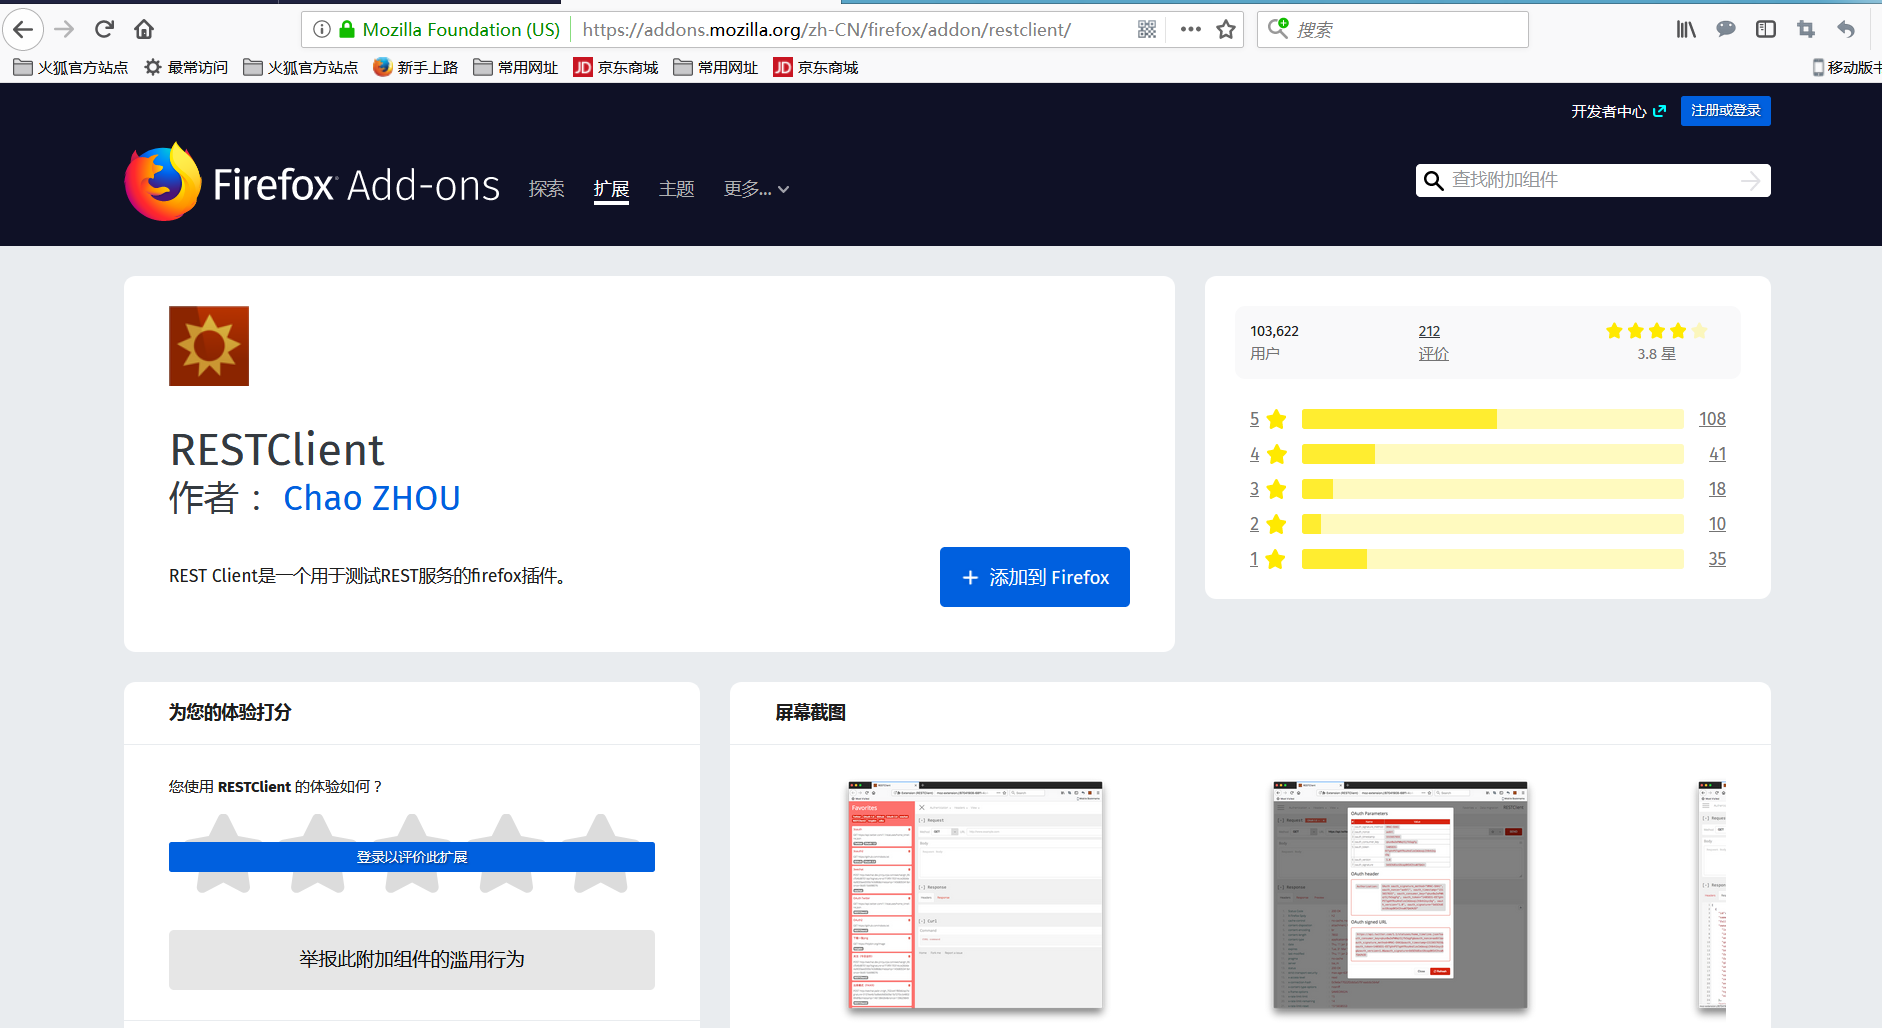
Task: Open the second 京东商城 bookmark
Action: click(816, 67)
